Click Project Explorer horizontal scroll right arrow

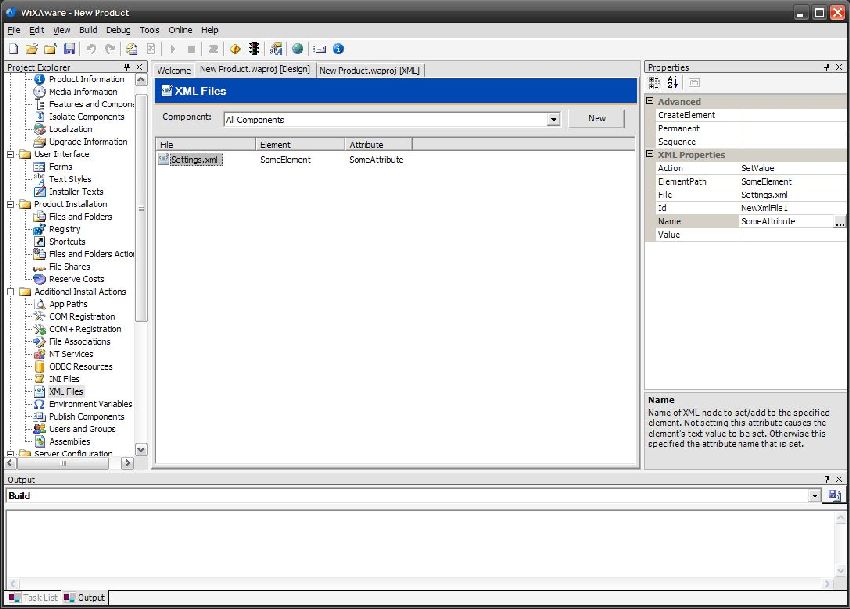click(127, 463)
